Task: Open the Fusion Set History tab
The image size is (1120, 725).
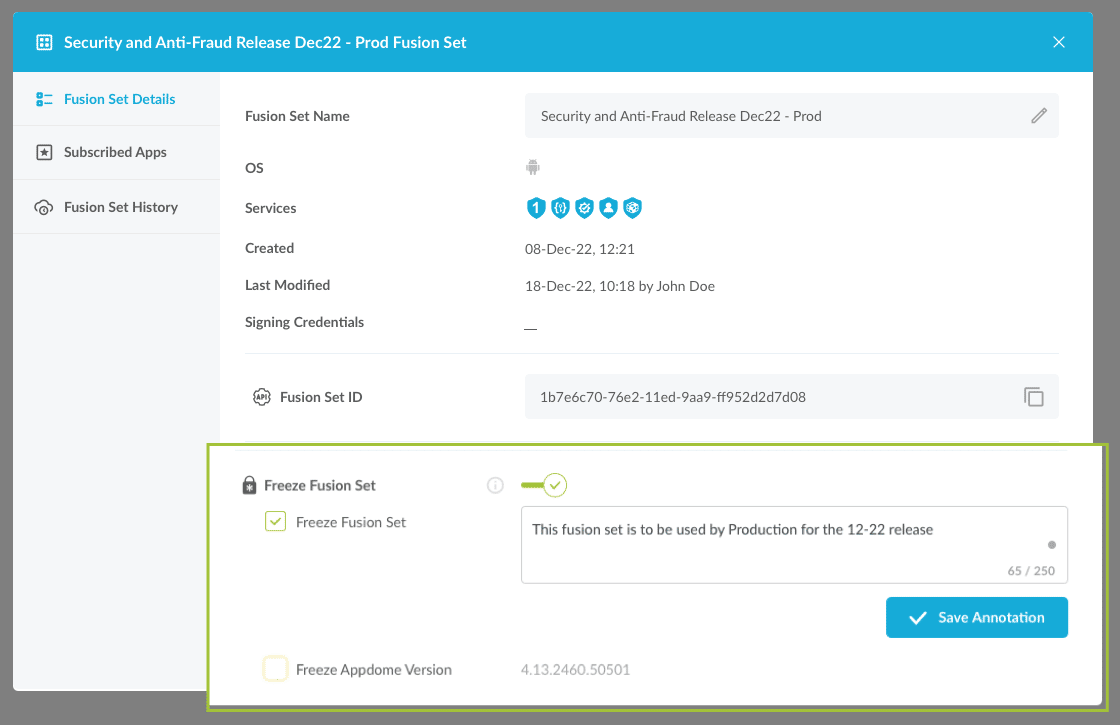Action: tap(120, 207)
